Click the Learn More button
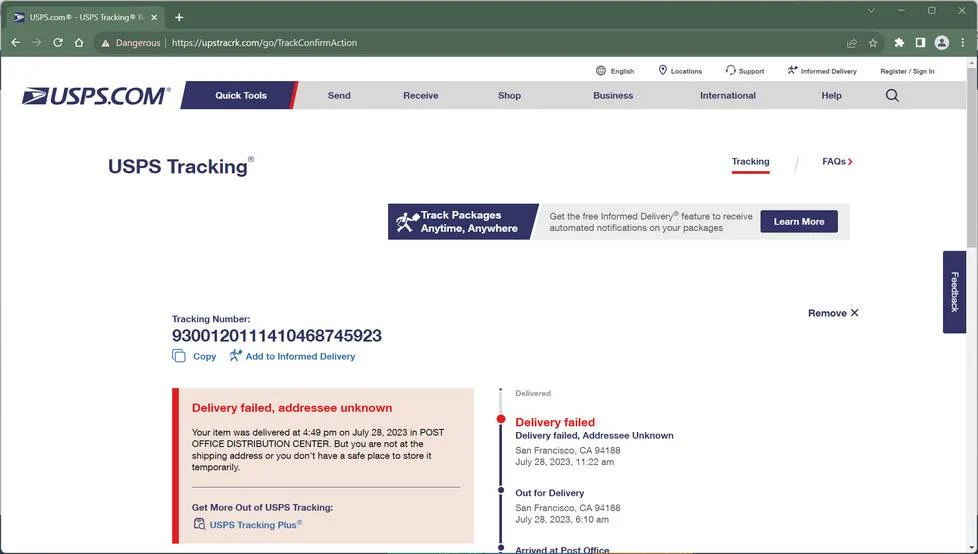 coord(798,221)
